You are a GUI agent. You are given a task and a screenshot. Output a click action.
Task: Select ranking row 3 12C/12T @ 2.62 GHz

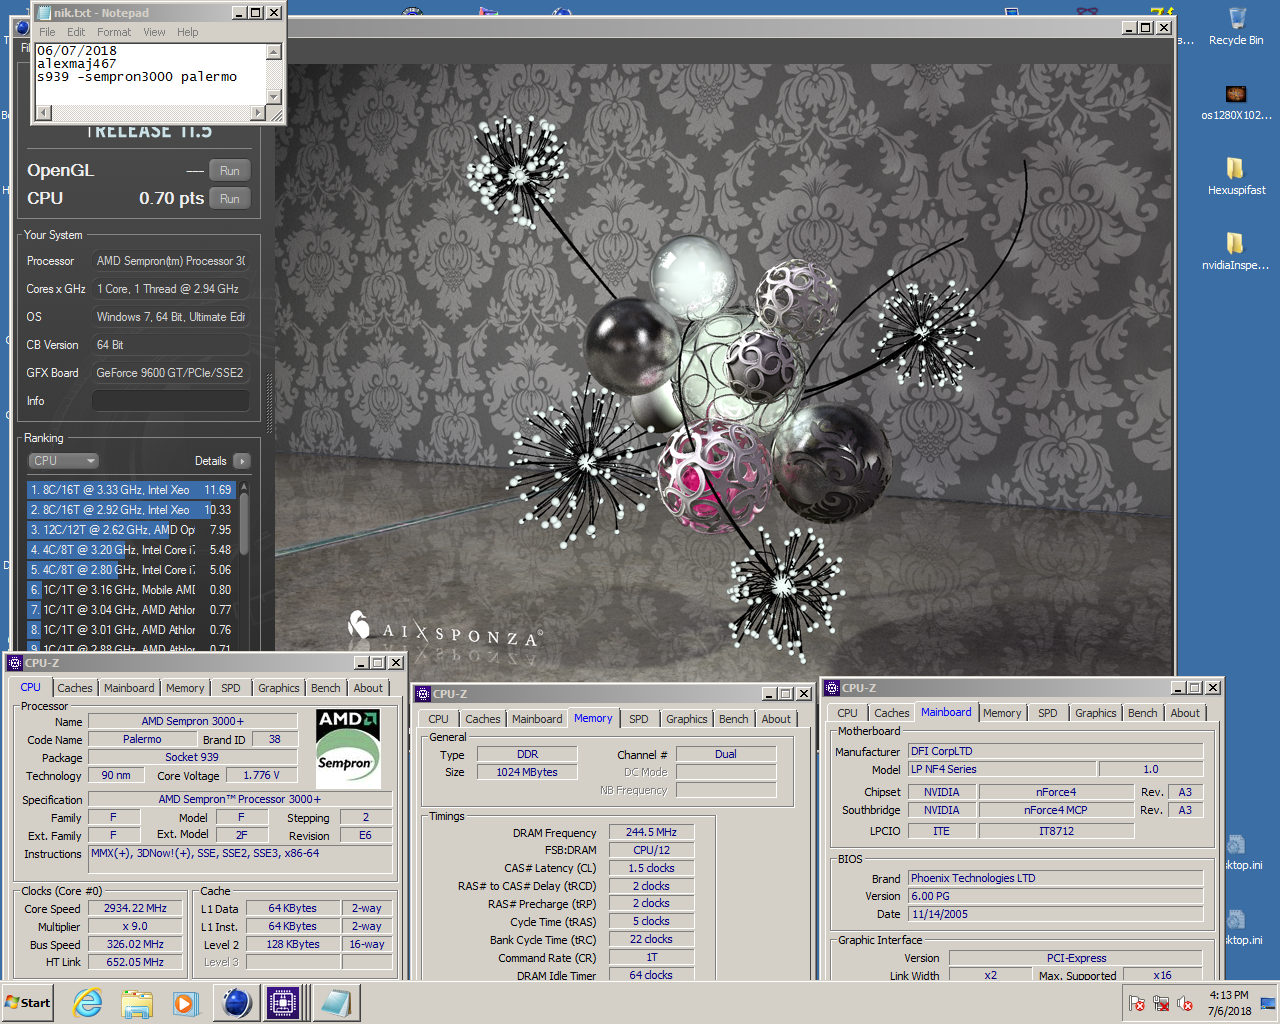tap(132, 530)
